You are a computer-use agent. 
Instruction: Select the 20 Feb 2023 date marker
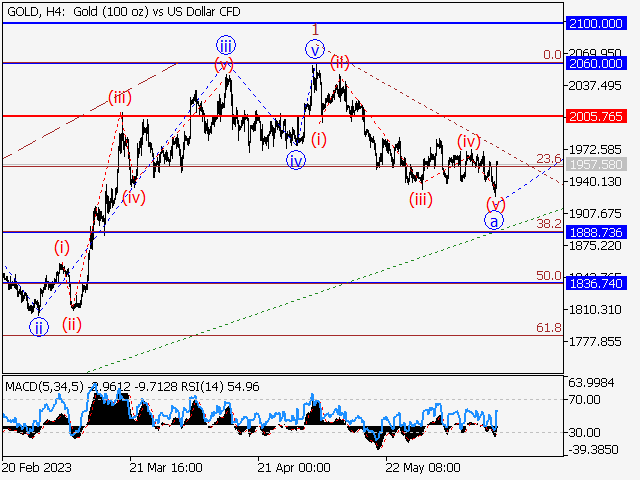(x=38, y=467)
